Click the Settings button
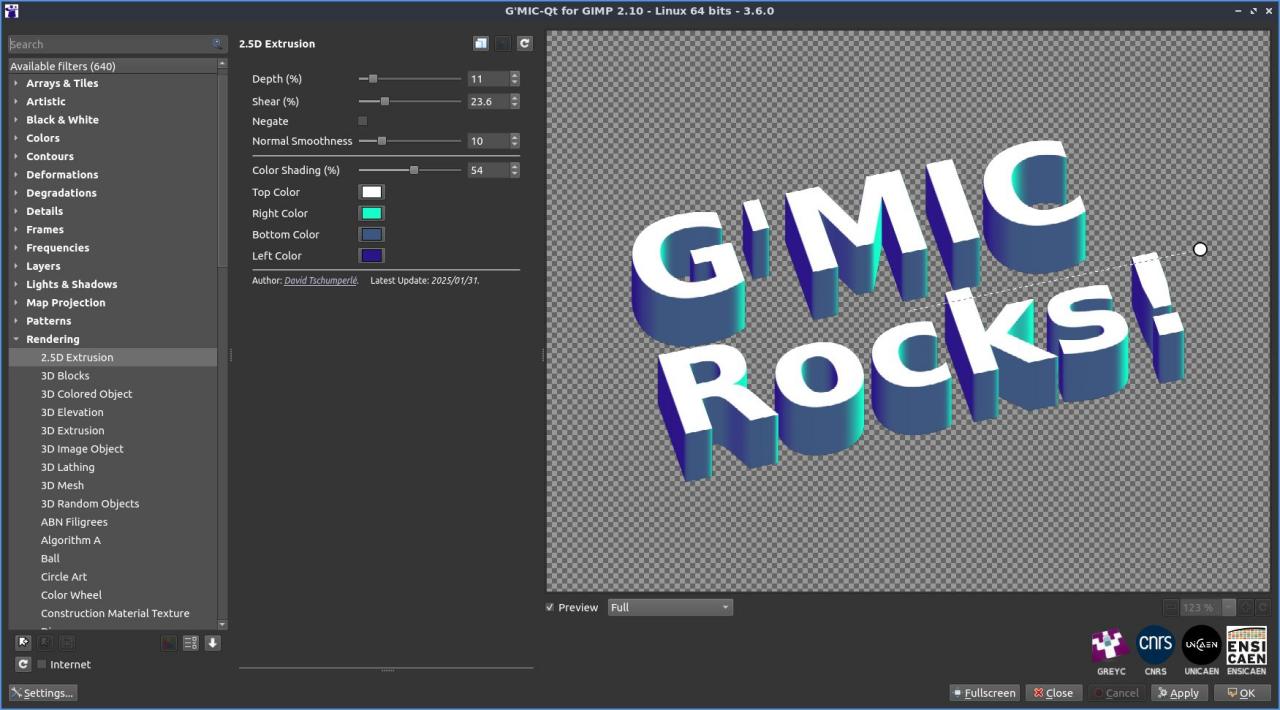 pyautogui.click(x=42, y=693)
